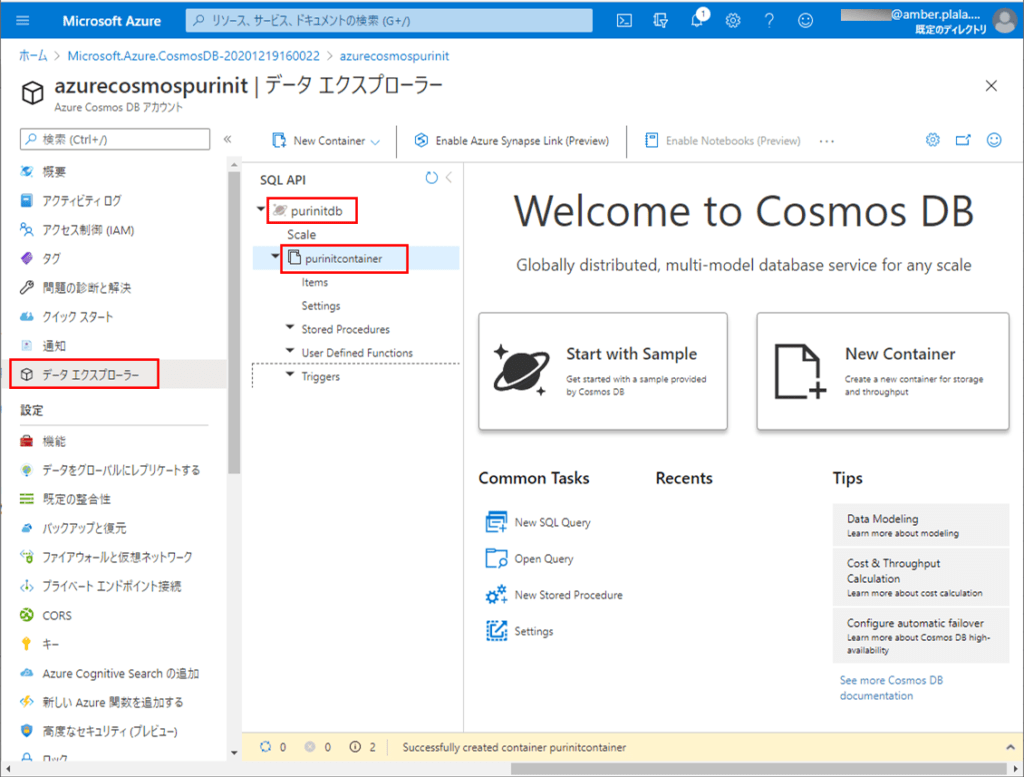Expand the Stored Procedures node

pyautogui.click(x=288, y=328)
